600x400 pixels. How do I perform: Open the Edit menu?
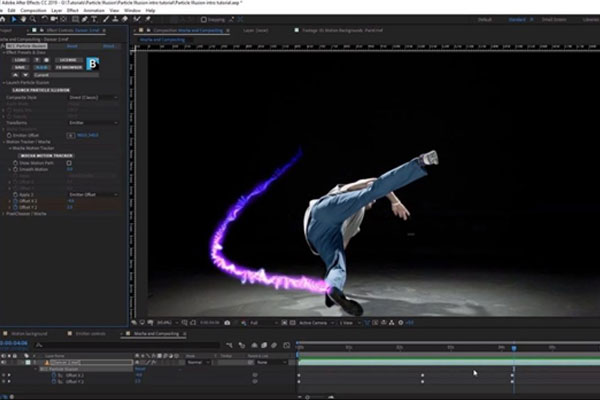11,10
